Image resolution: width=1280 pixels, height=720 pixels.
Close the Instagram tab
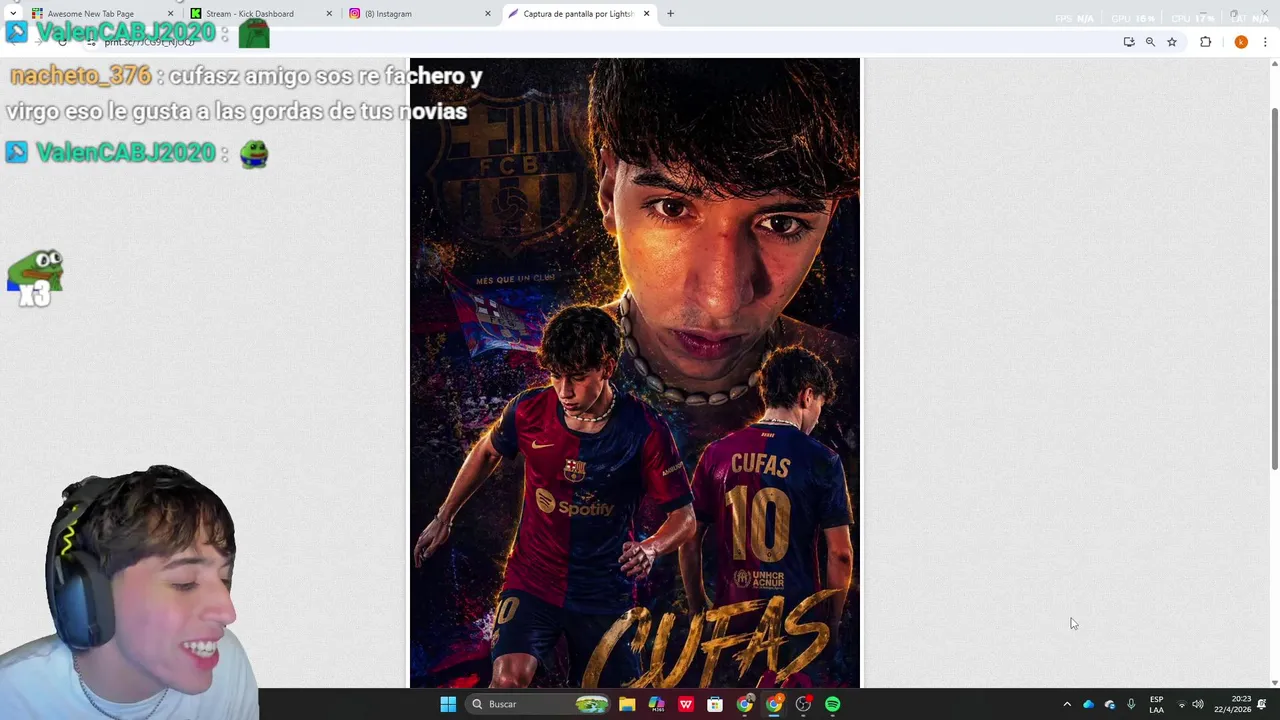click(488, 14)
